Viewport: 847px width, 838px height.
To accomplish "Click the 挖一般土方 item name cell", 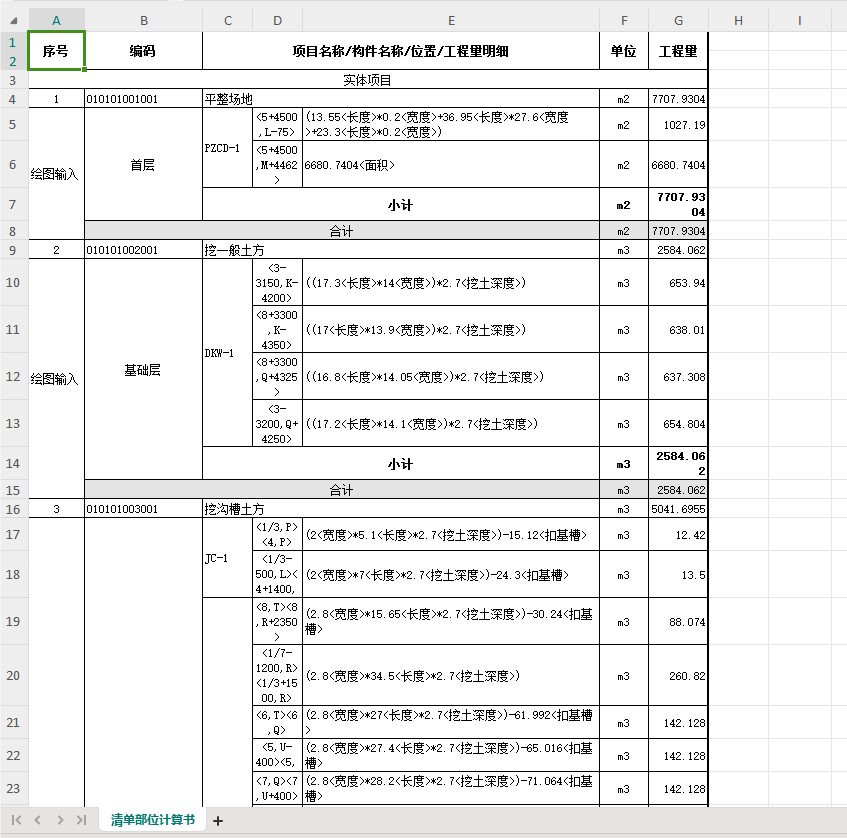I will point(401,250).
